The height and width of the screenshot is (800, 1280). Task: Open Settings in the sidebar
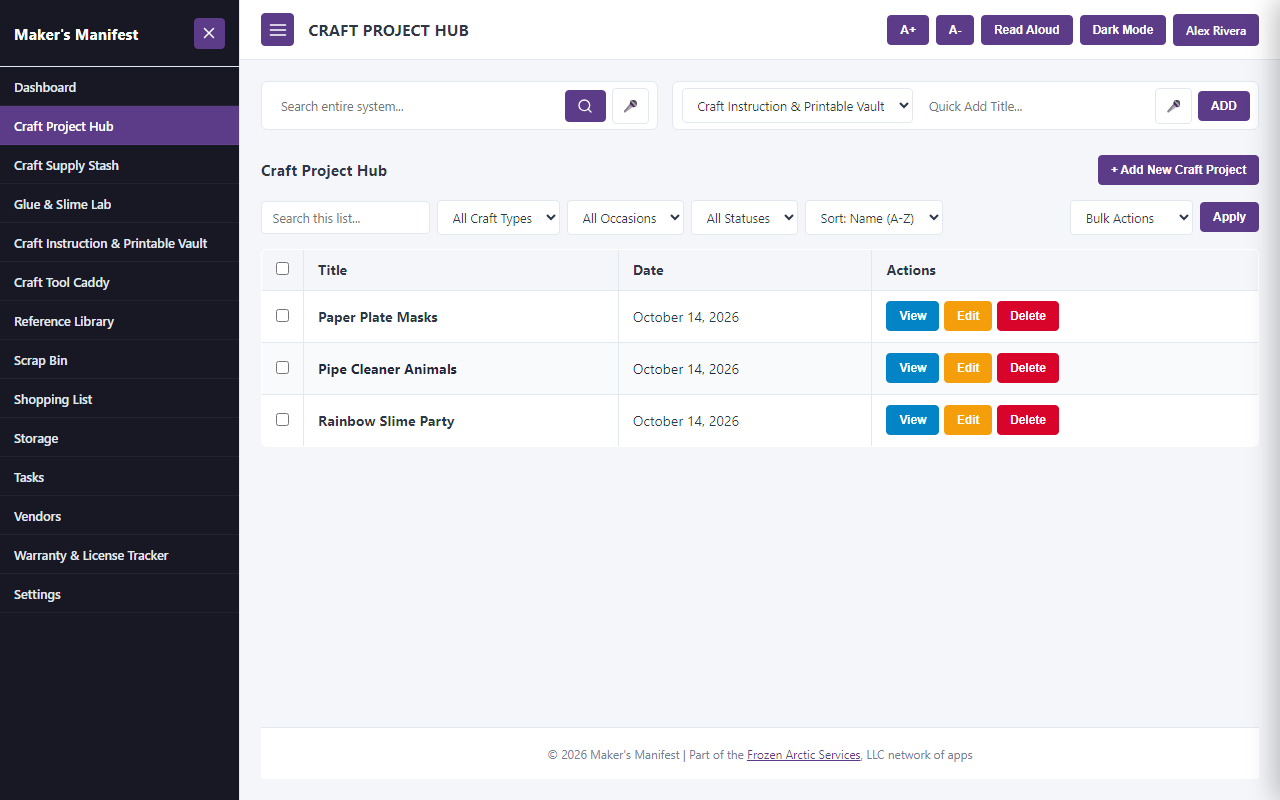(x=119, y=594)
